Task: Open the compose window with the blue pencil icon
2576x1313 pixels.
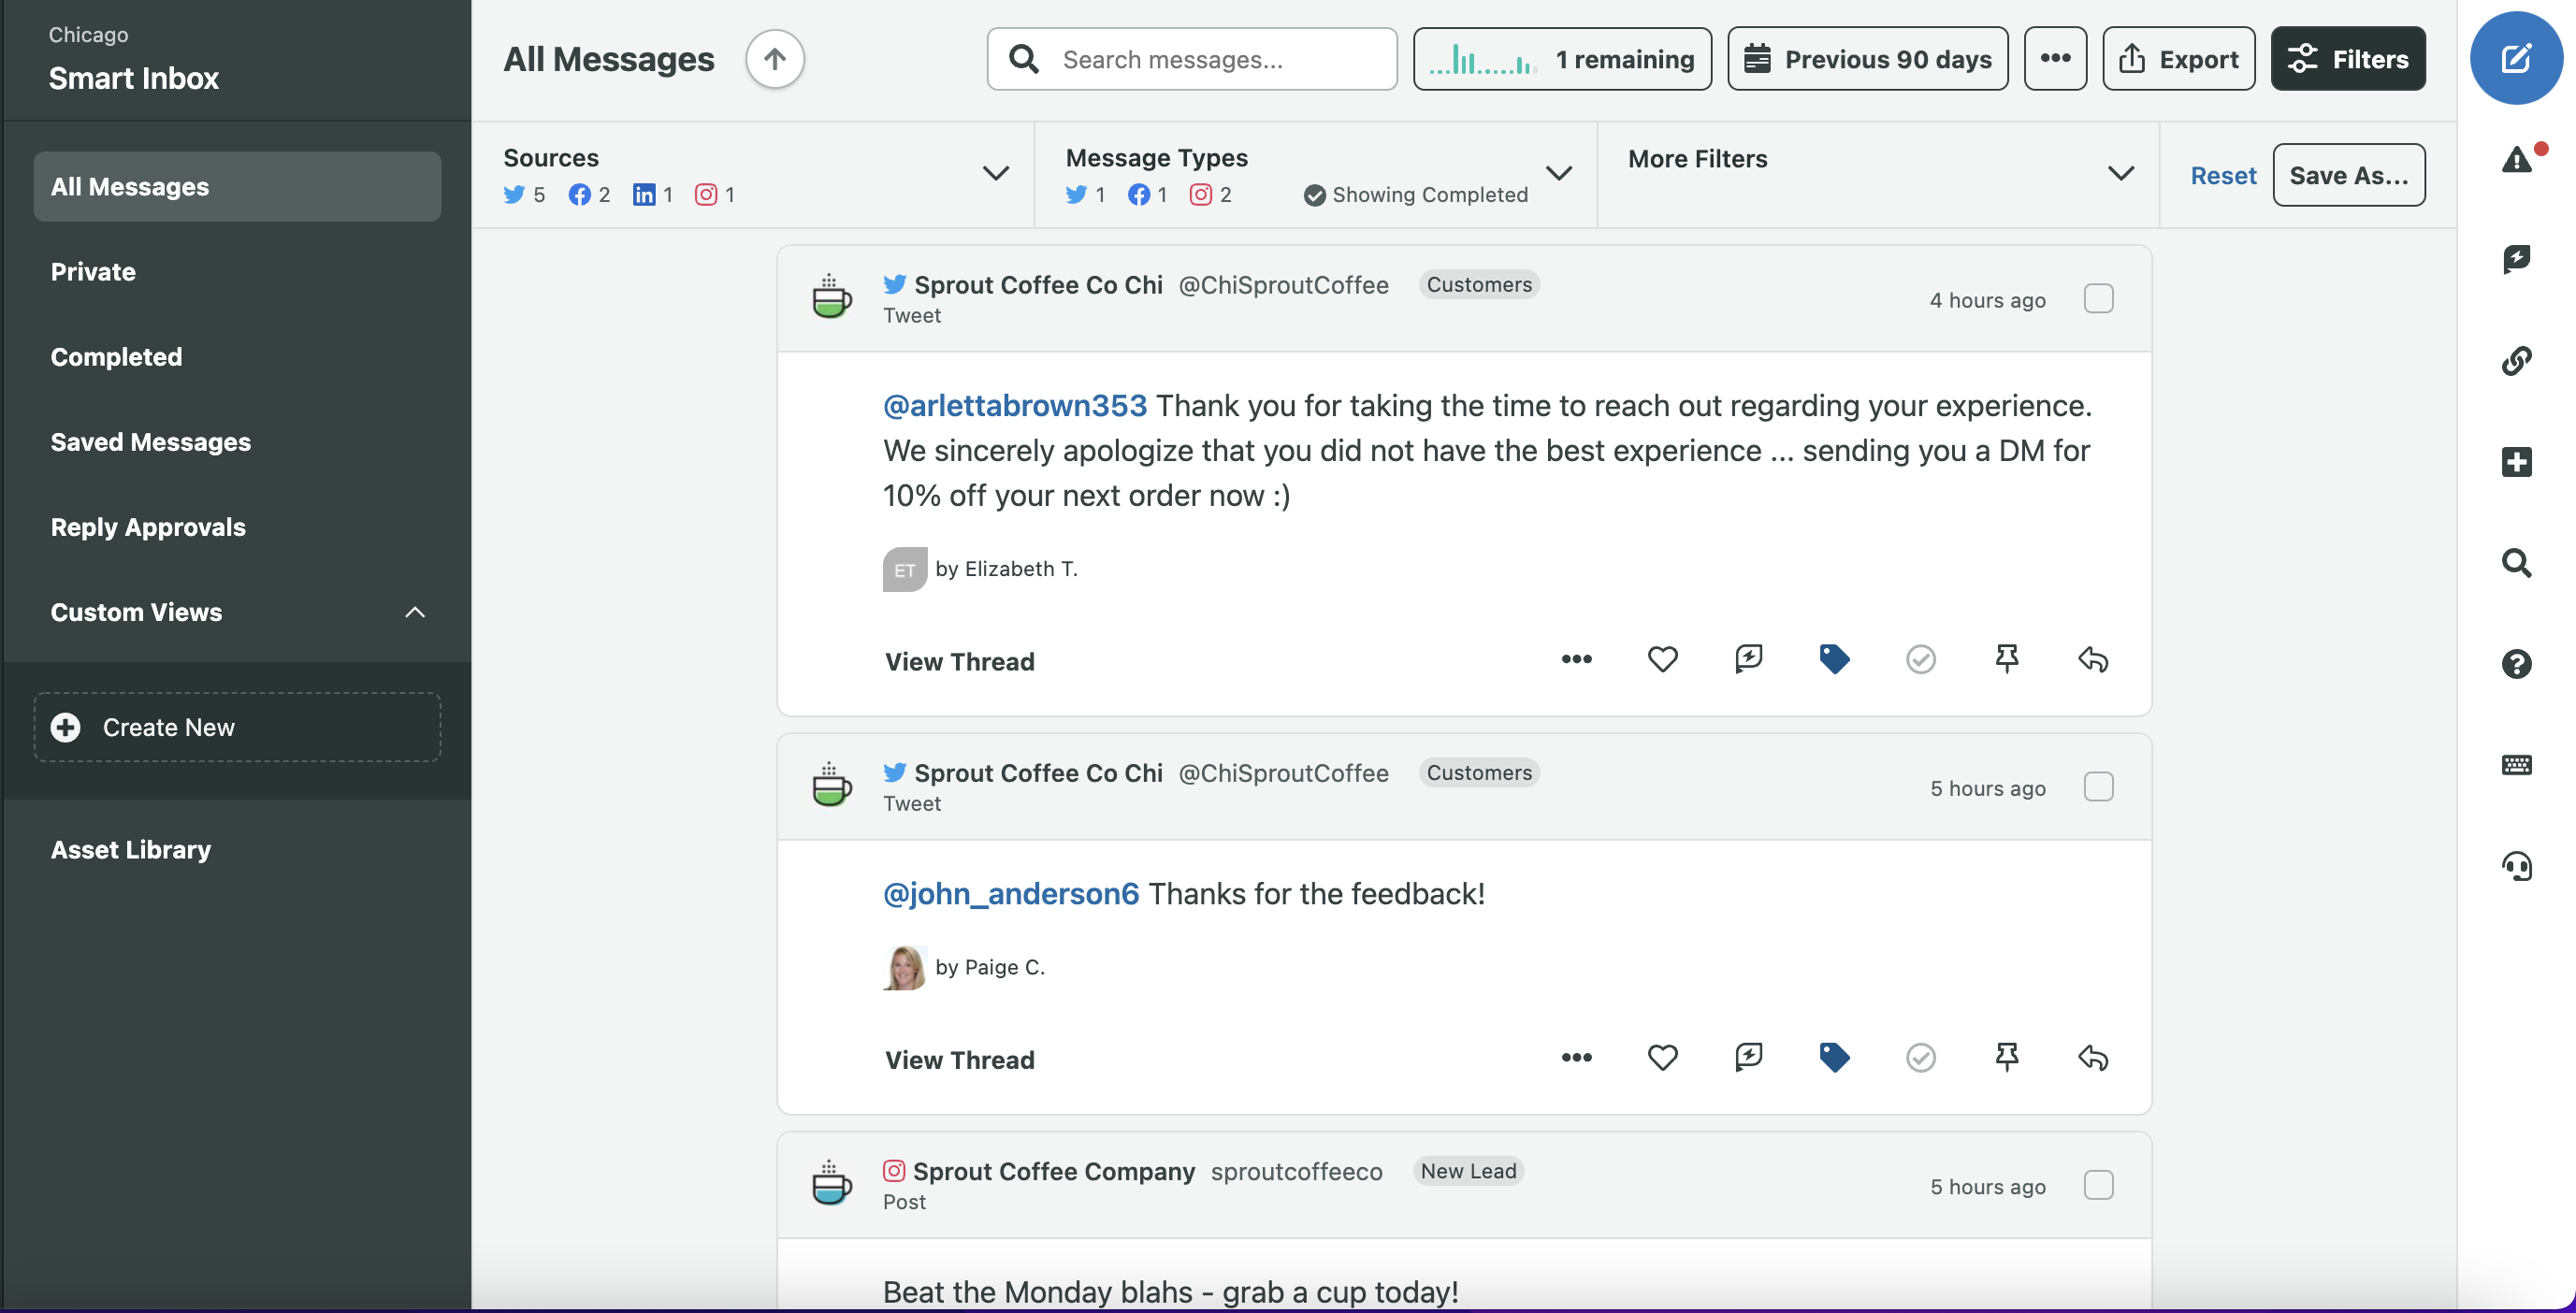Action: pyautogui.click(x=2516, y=58)
